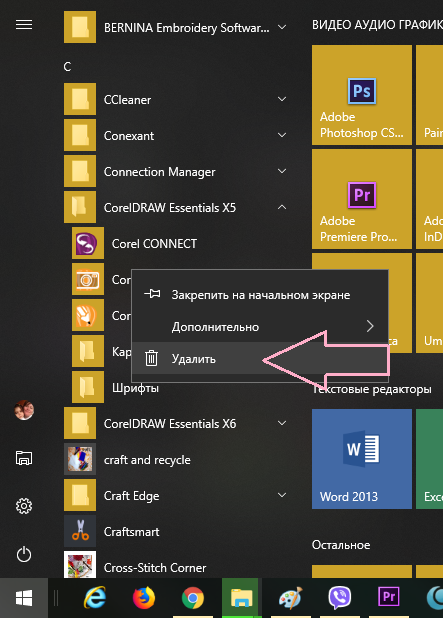
Task: Choose Удалить from the context menu
Action: [260, 358]
